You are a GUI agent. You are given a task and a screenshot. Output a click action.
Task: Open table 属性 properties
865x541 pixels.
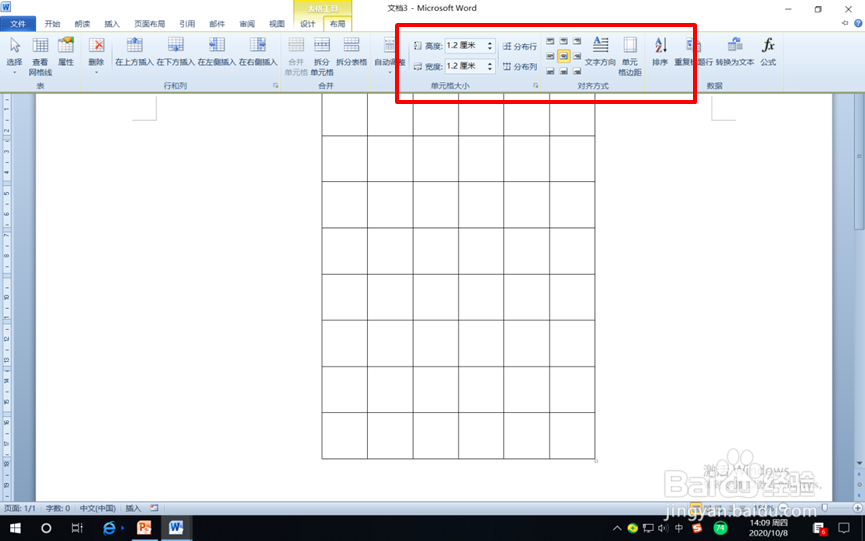pos(66,52)
